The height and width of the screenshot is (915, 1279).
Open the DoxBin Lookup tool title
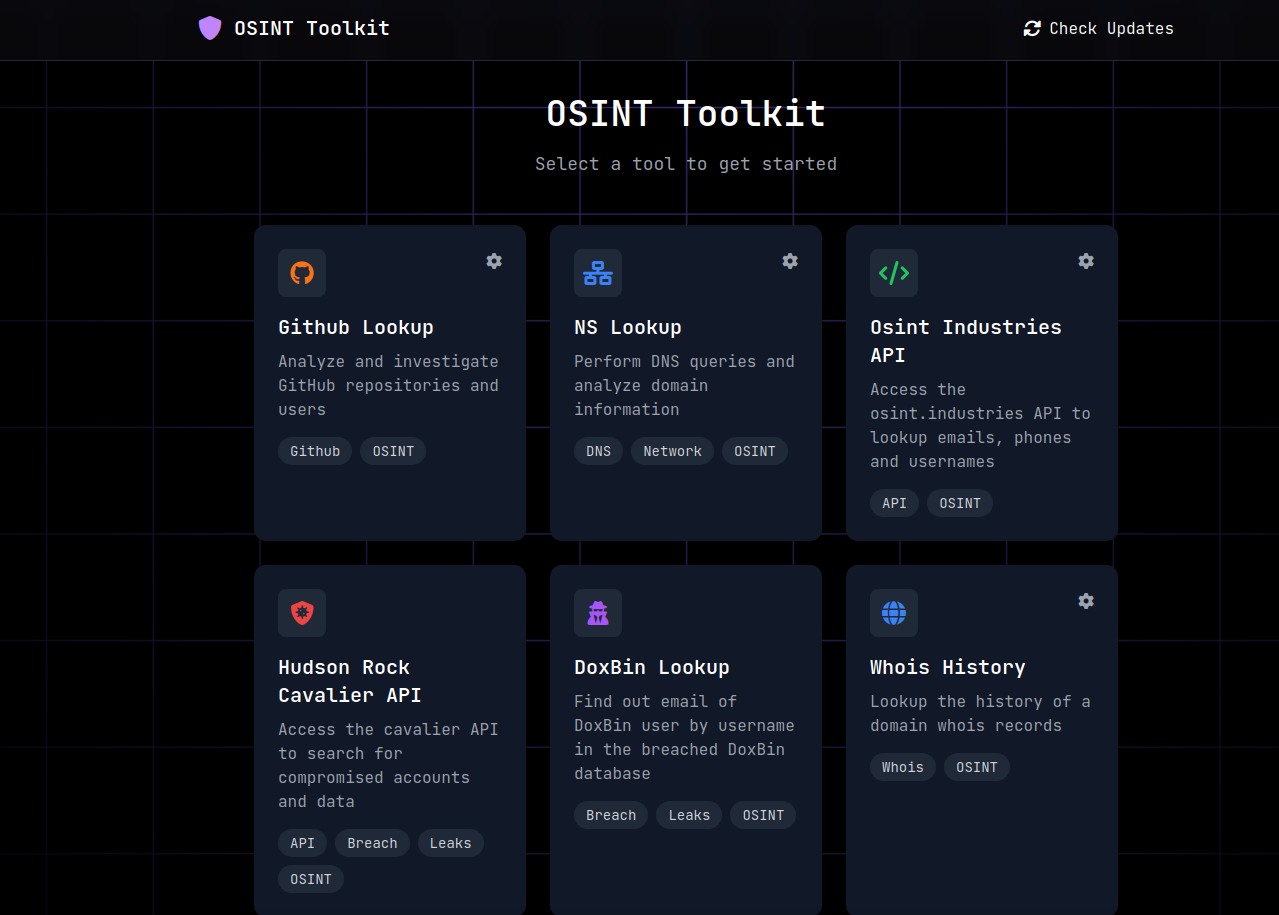coord(652,667)
